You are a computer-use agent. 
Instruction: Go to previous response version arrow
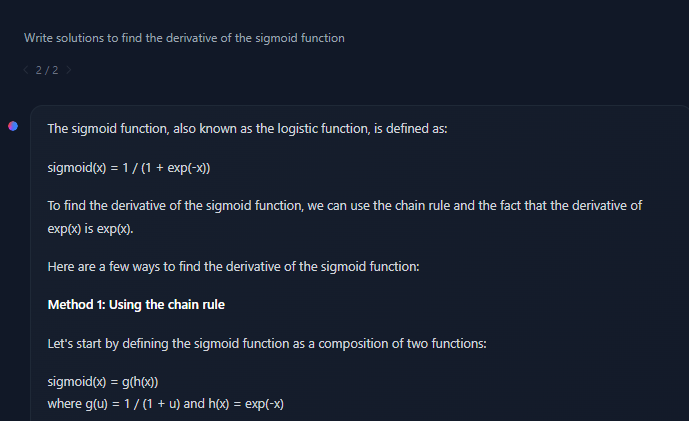[x=25, y=70]
